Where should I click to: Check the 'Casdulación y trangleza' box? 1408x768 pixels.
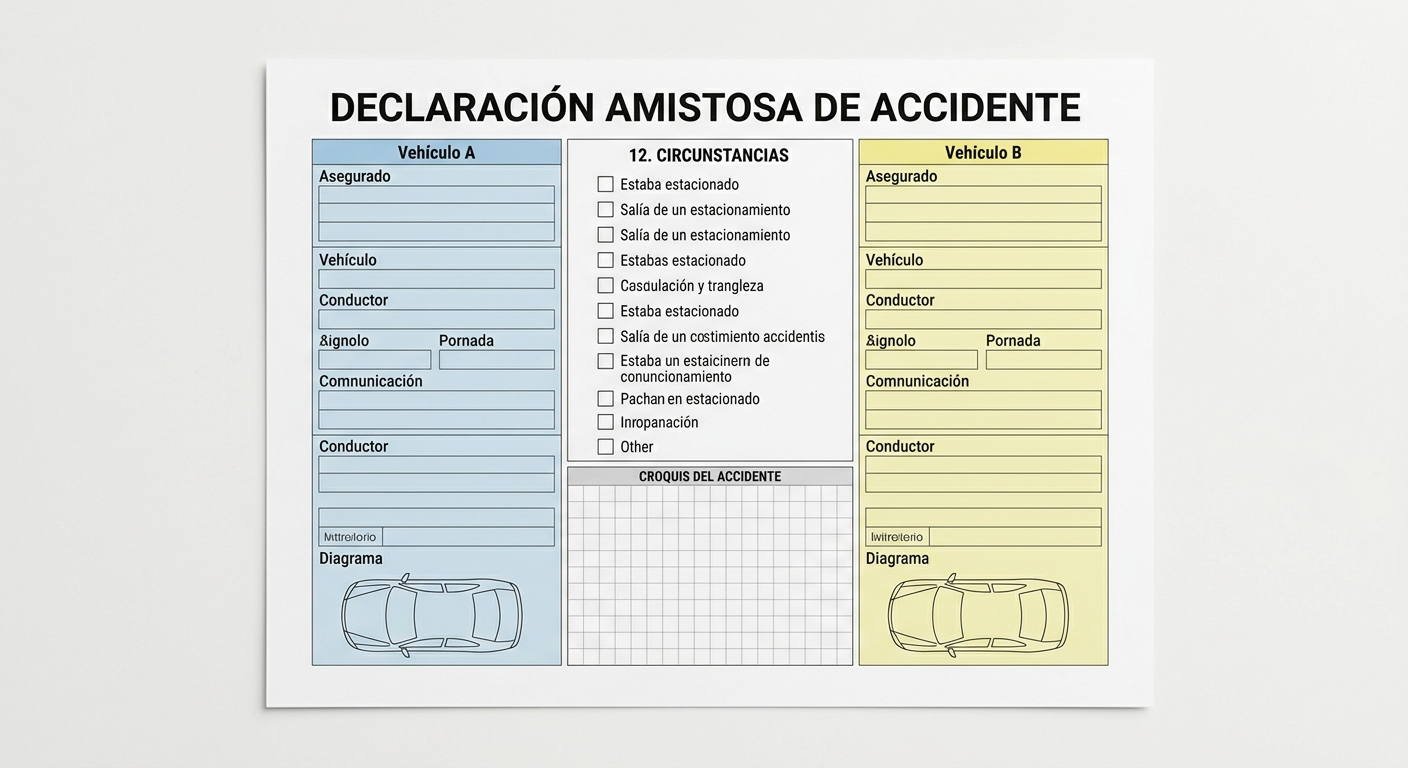pyautogui.click(x=605, y=285)
